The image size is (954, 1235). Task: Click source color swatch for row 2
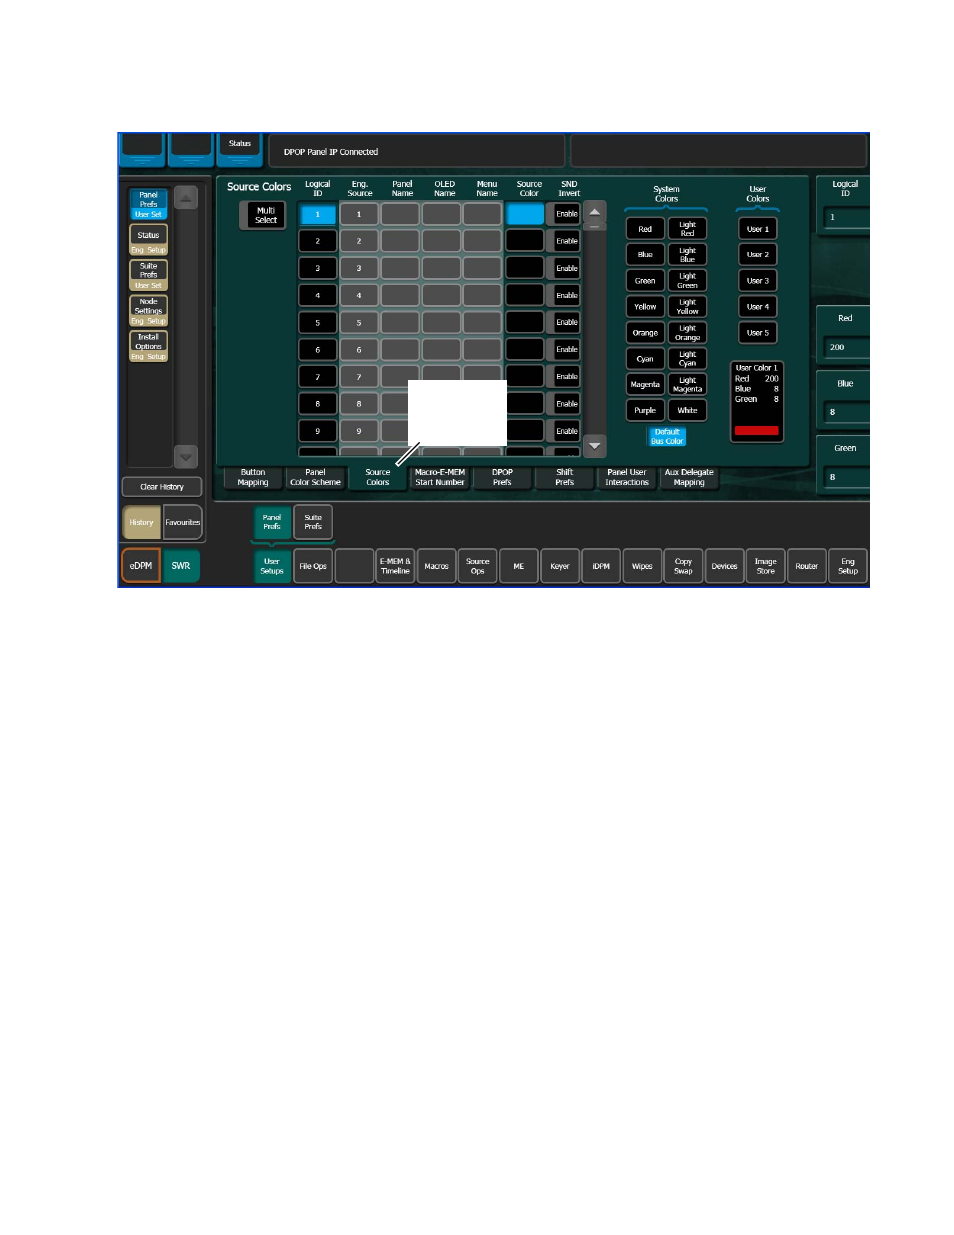click(525, 241)
